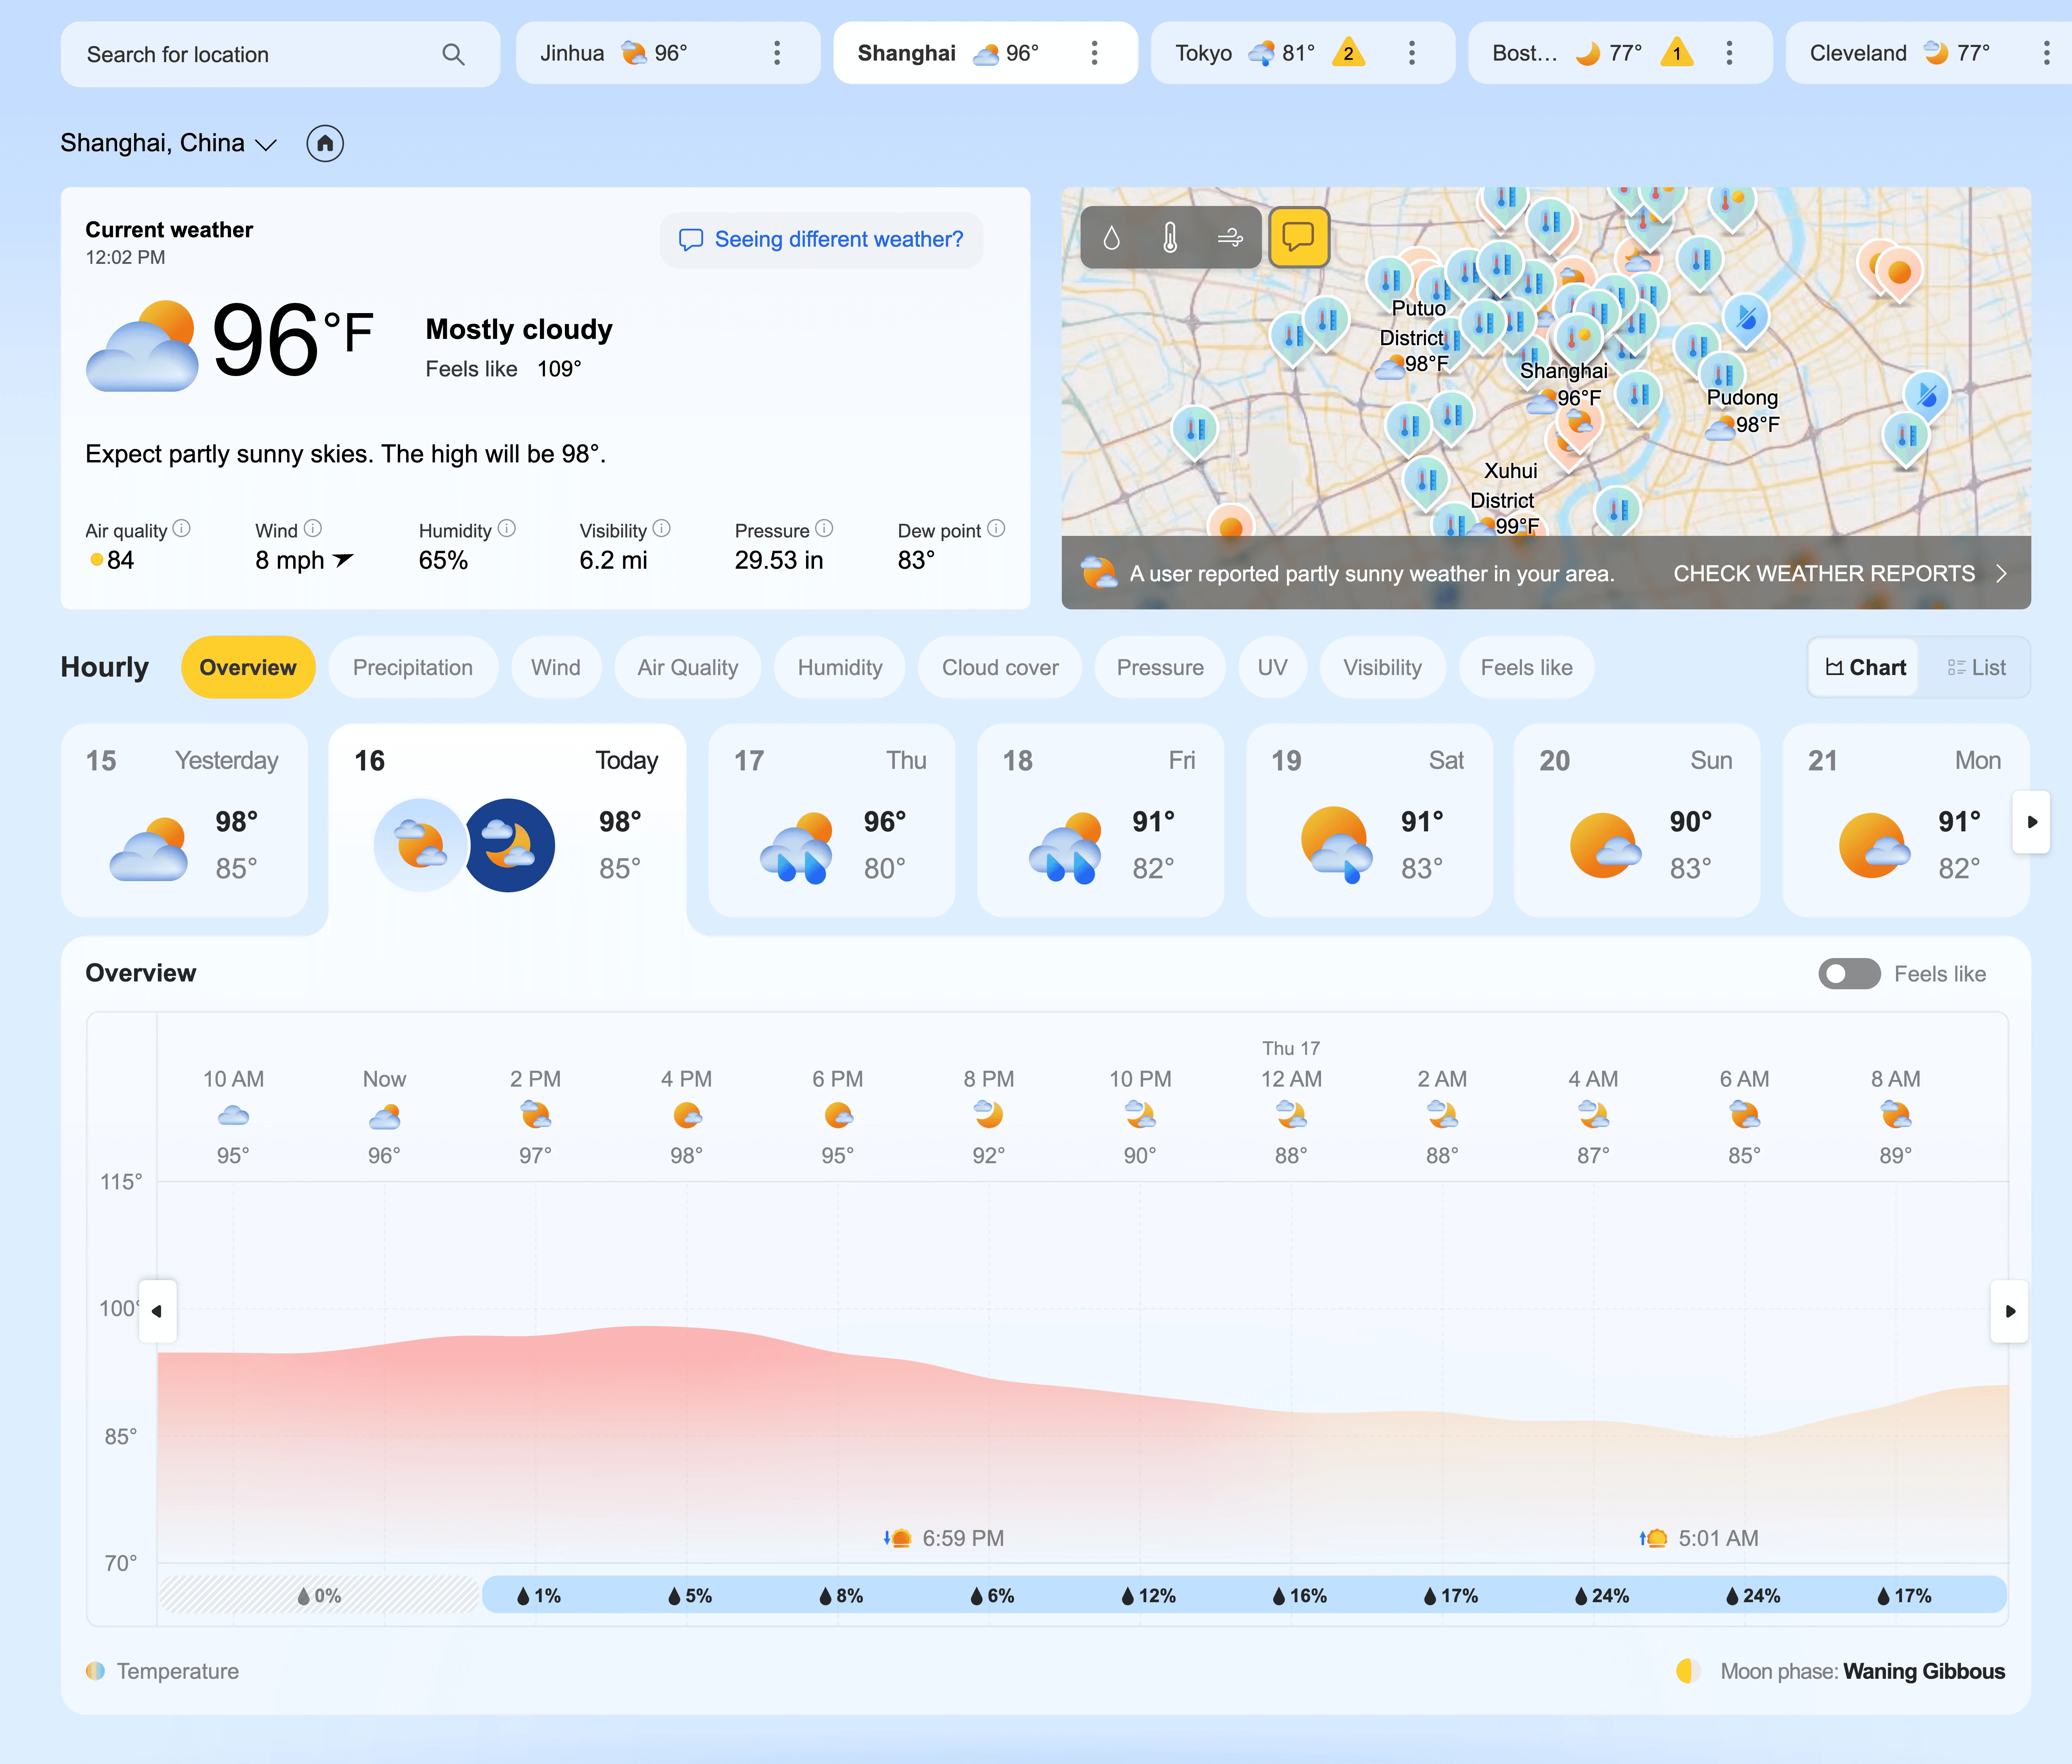Select the wind map layer icon
Viewport: 2072px width, 1764px height.
(1230, 237)
